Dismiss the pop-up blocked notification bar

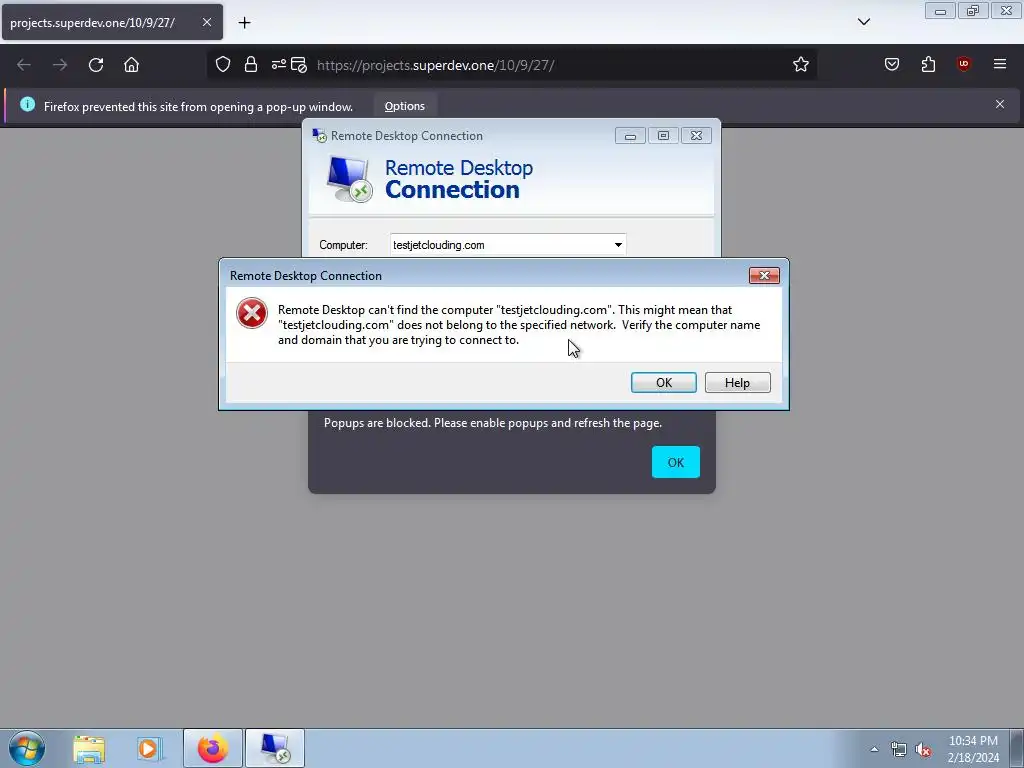pos(1000,104)
